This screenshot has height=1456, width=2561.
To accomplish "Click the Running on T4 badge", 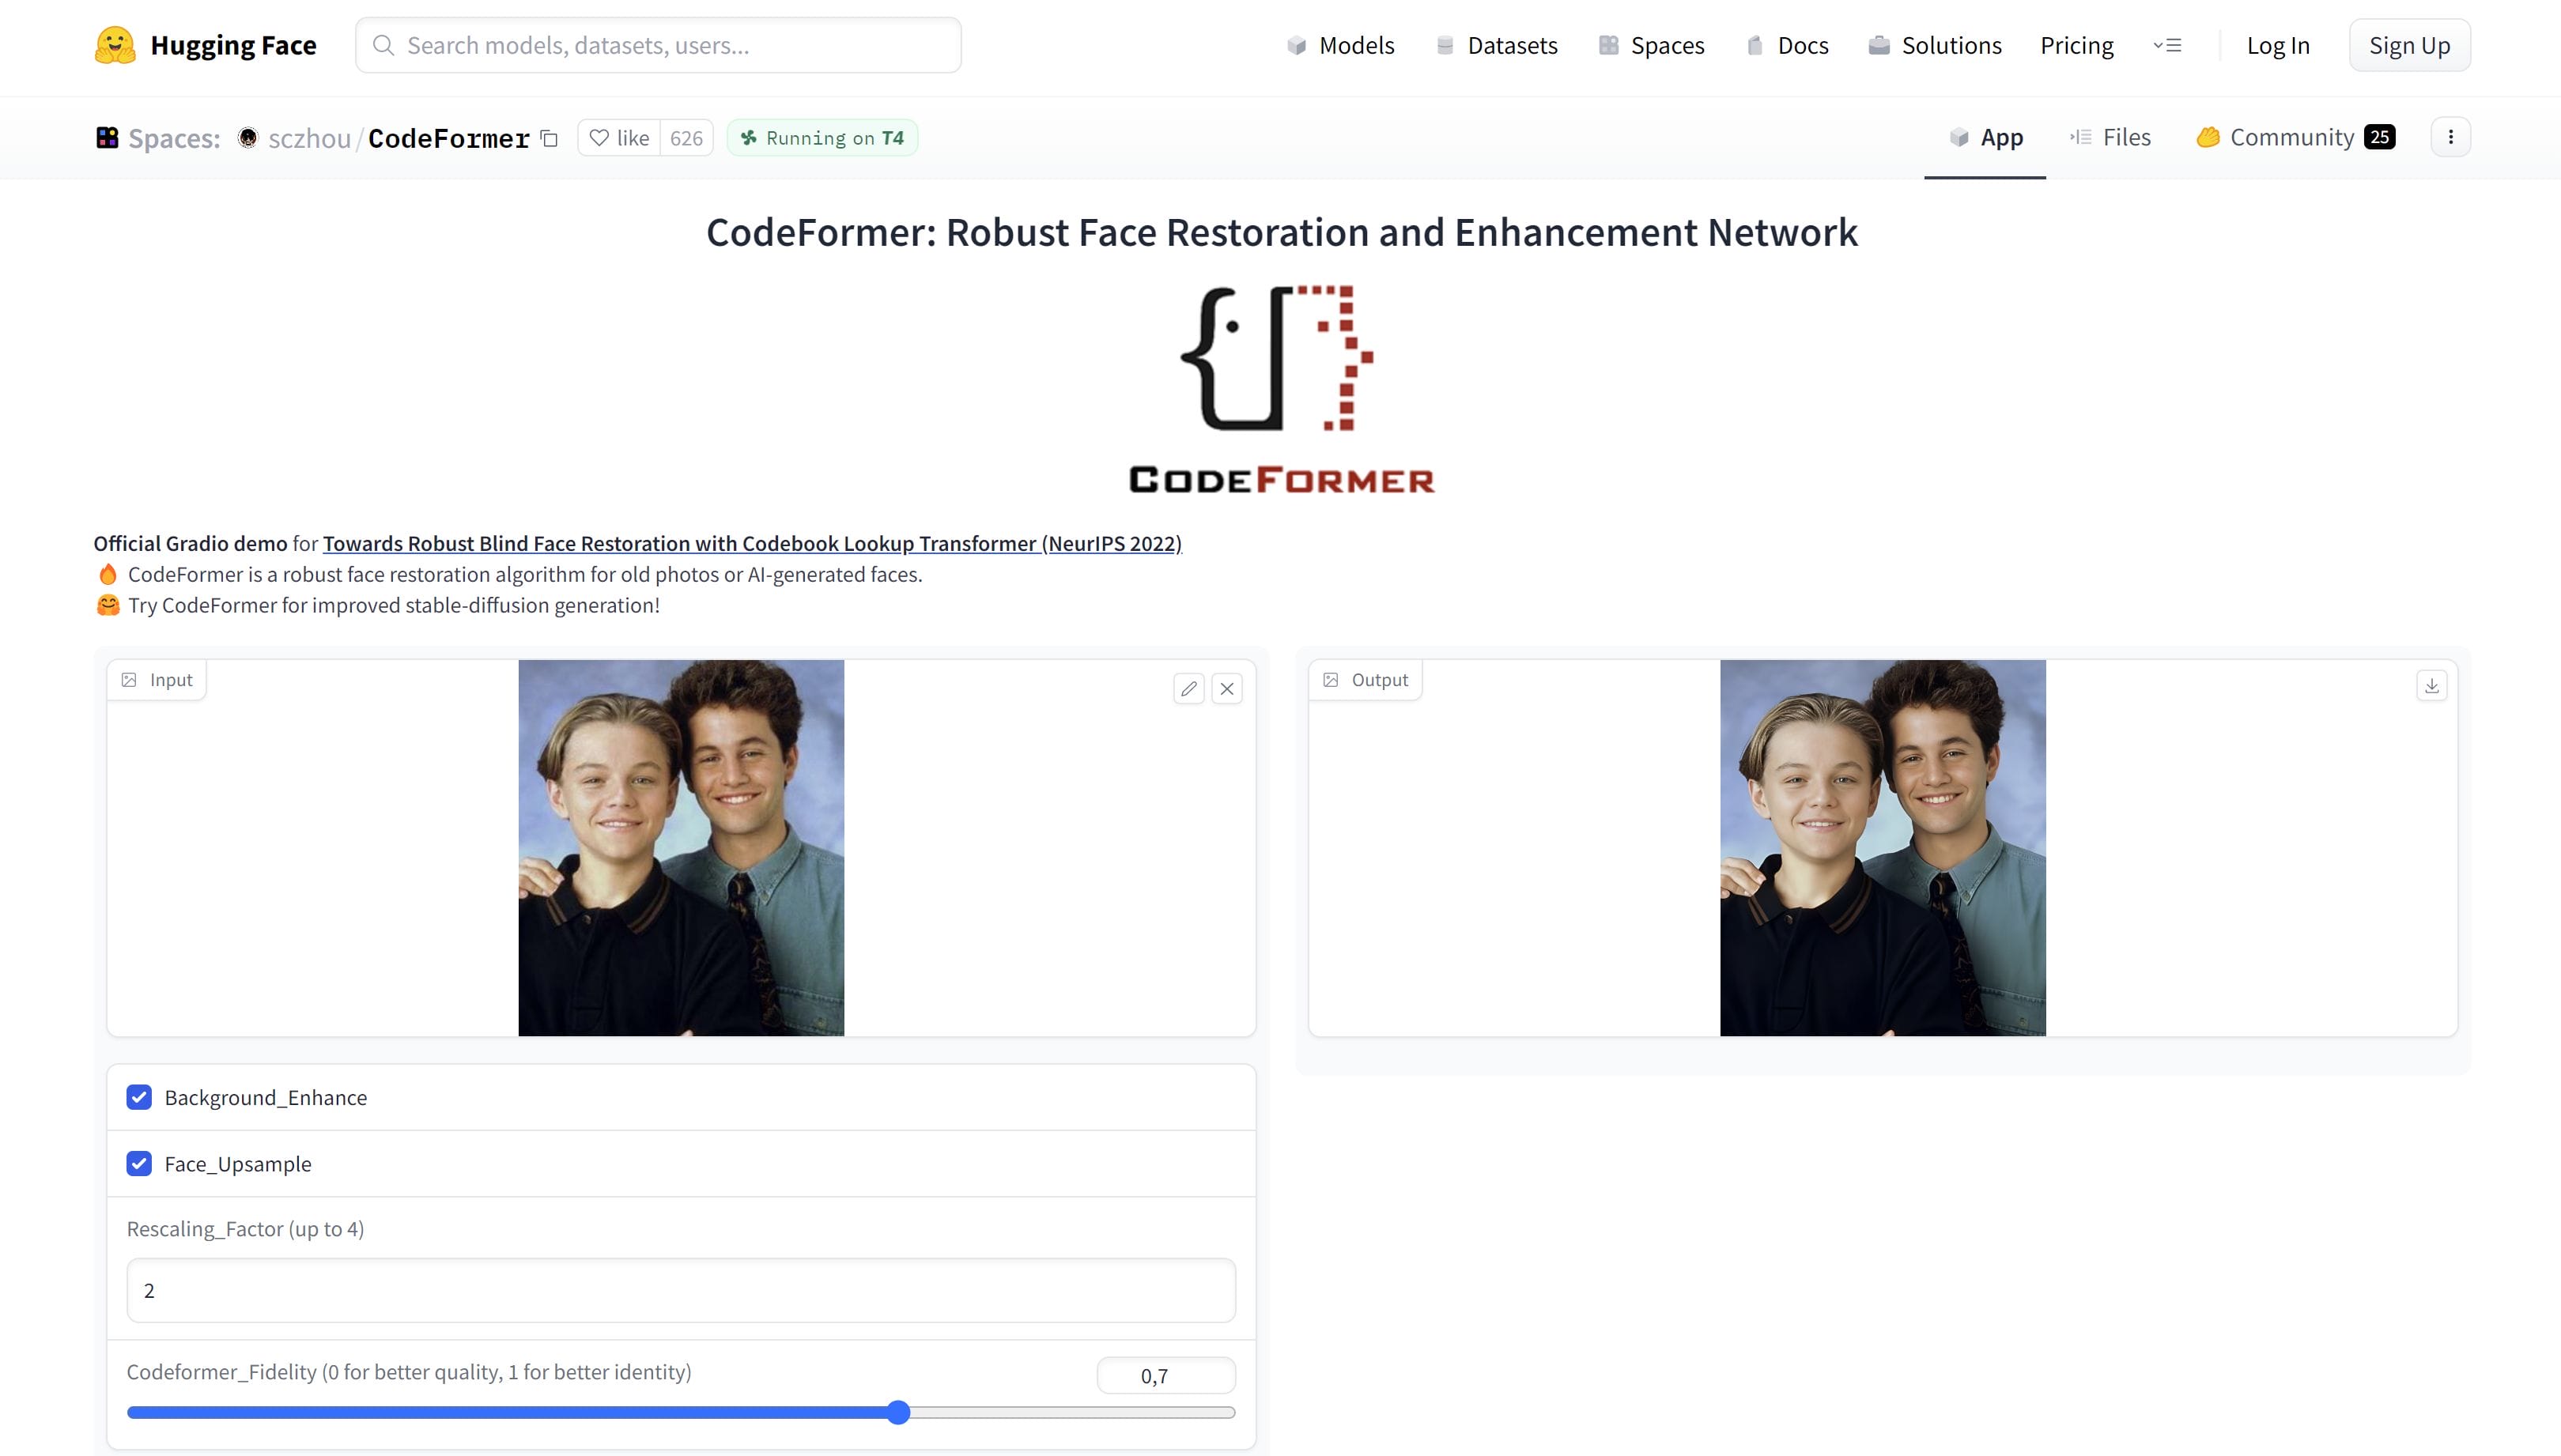I will coord(822,138).
